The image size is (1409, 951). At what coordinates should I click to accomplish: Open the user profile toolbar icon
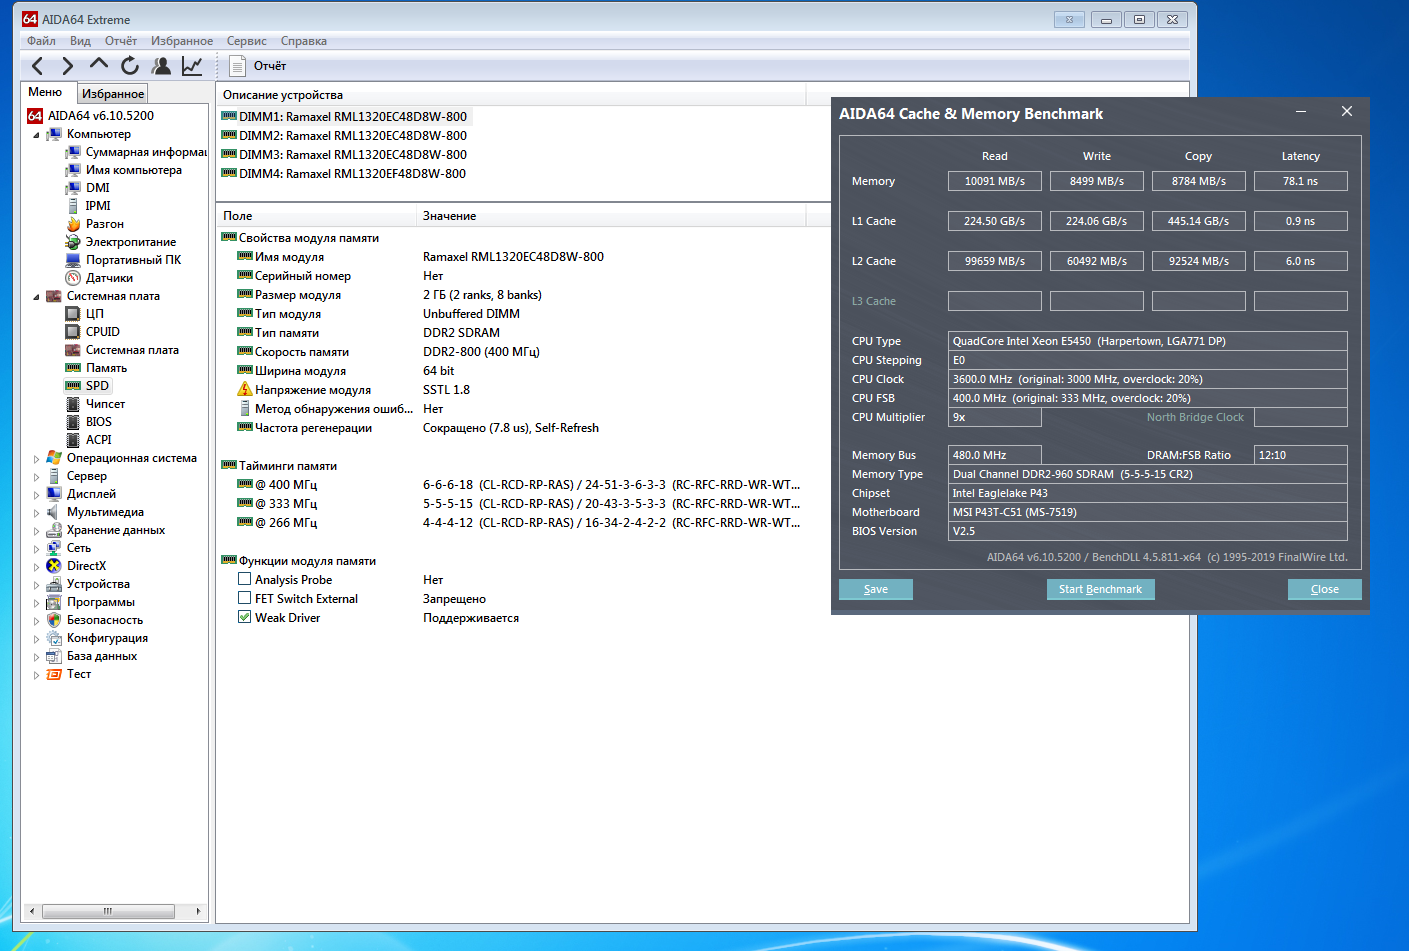point(161,66)
